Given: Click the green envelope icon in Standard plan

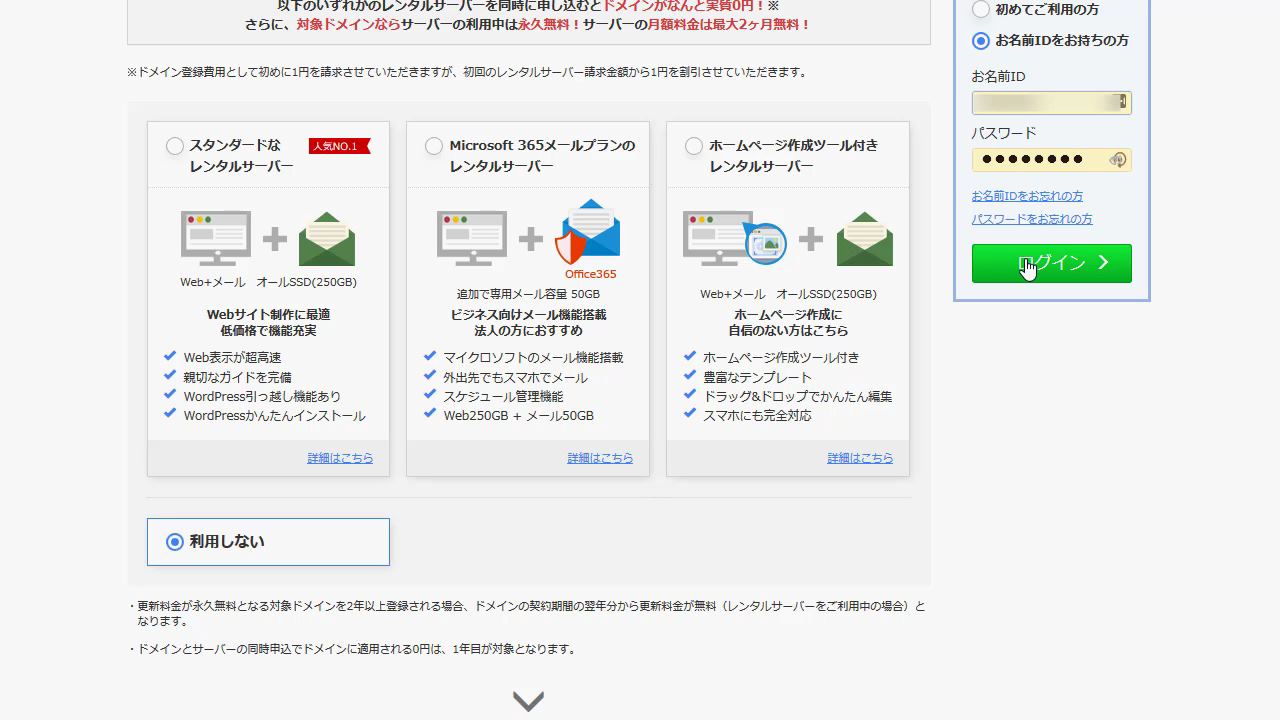Looking at the screenshot, I should click(327, 240).
